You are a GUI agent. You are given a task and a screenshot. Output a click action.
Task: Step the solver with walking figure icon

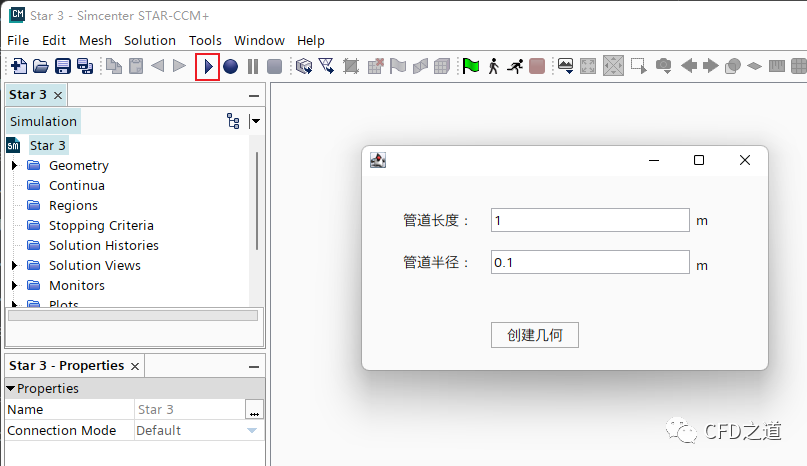pyautogui.click(x=493, y=66)
